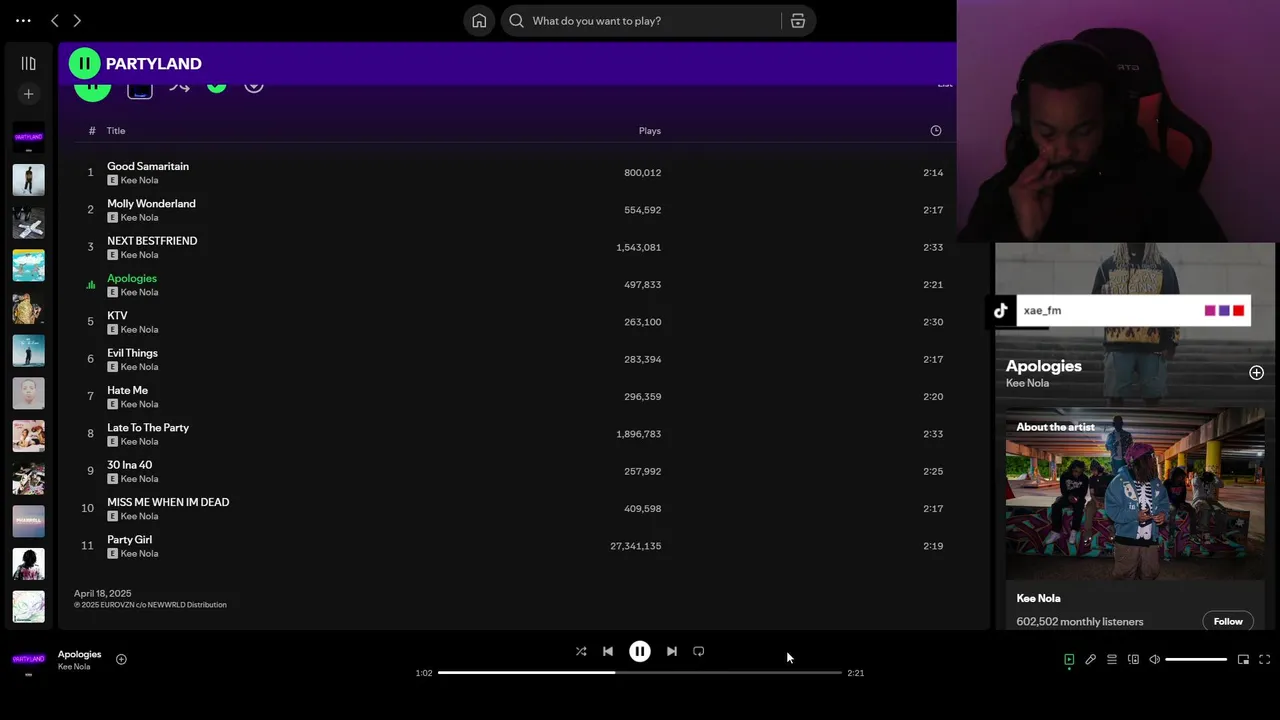Open the Browse icon in search bar
The image size is (1280, 720).
click(x=798, y=21)
